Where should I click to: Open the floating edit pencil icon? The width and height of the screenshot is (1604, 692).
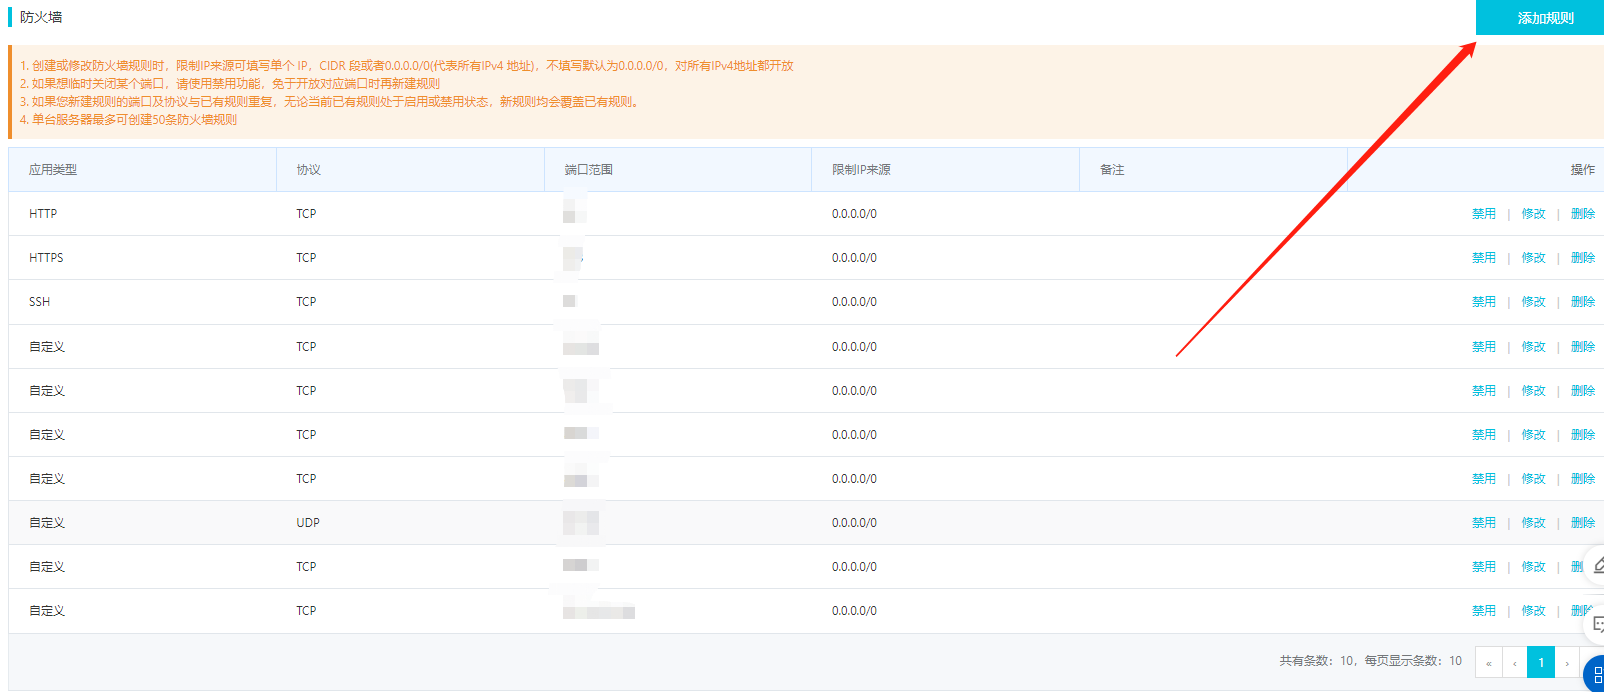(1597, 565)
